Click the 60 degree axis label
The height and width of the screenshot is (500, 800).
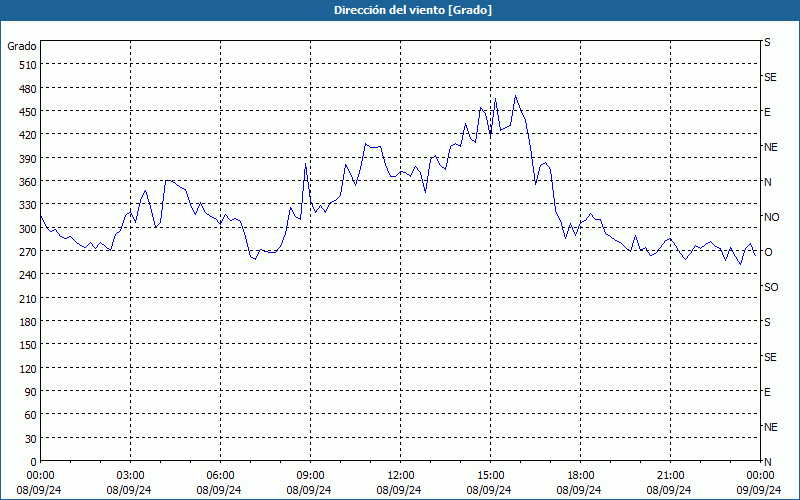32,415
